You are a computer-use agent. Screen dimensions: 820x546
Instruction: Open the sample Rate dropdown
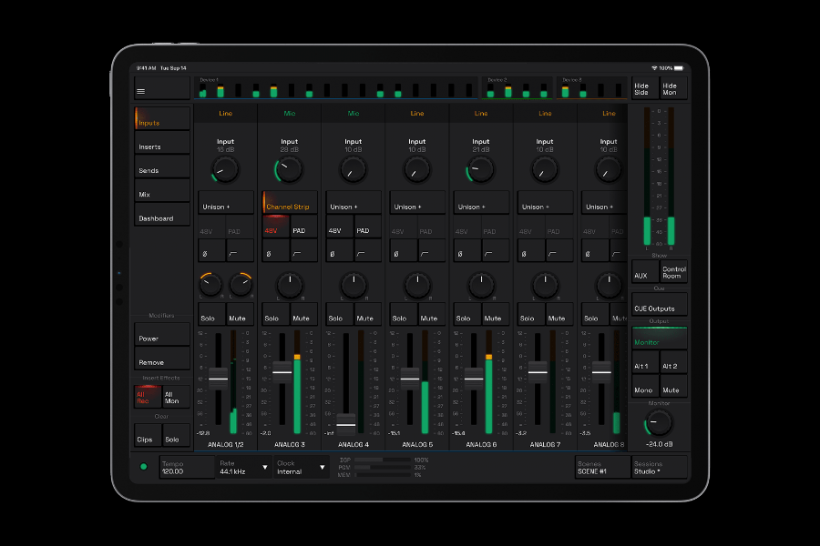pyautogui.click(x=244, y=466)
